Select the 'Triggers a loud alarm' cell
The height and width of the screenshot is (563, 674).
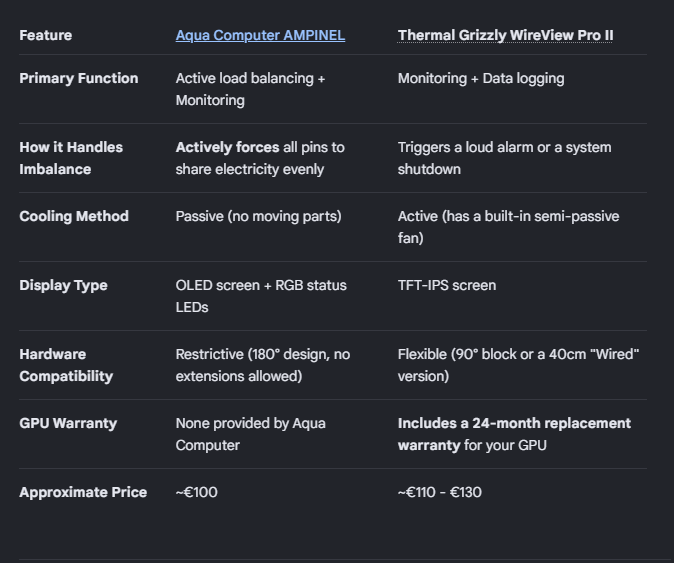(504, 158)
